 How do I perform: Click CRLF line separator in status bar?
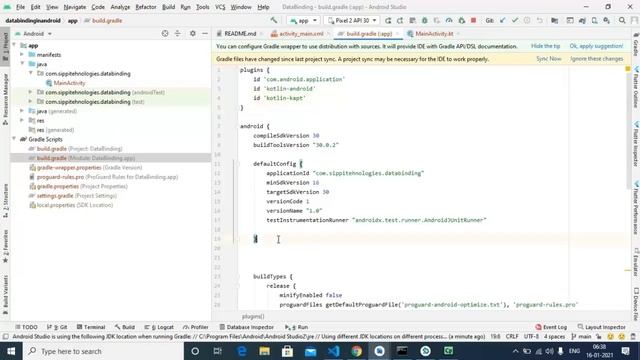coord(512,337)
